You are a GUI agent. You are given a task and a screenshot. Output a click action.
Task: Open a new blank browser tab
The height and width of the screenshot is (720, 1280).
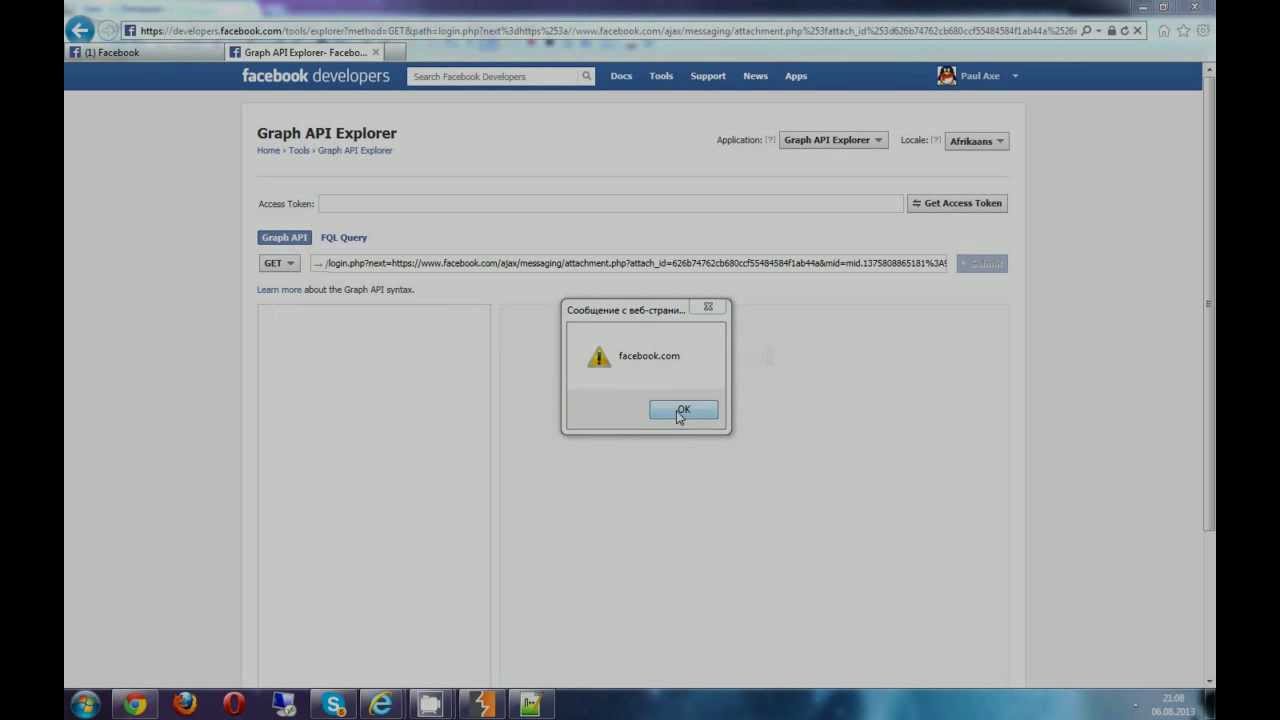(395, 52)
